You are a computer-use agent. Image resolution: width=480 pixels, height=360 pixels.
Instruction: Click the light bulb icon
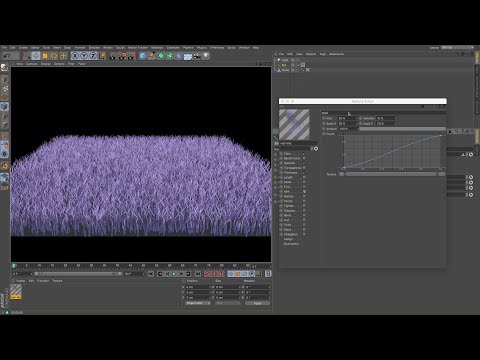[206, 56]
